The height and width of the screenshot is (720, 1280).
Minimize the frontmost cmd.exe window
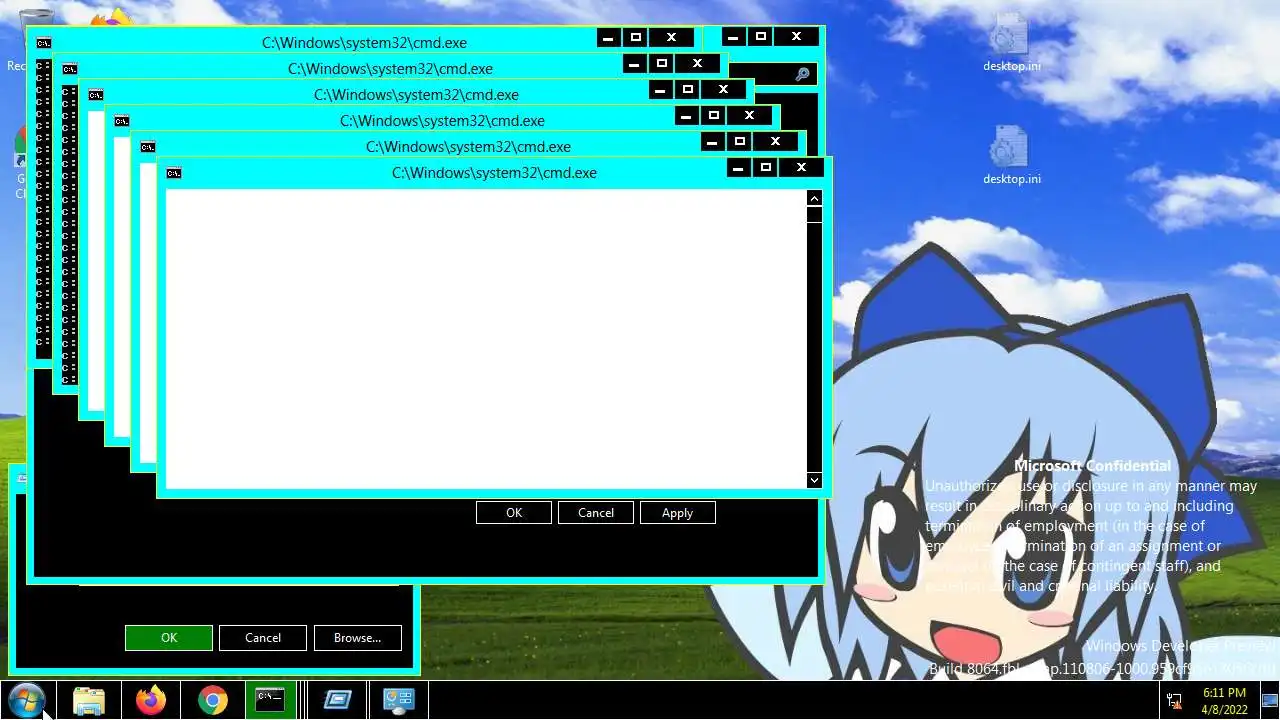[x=738, y=168]
